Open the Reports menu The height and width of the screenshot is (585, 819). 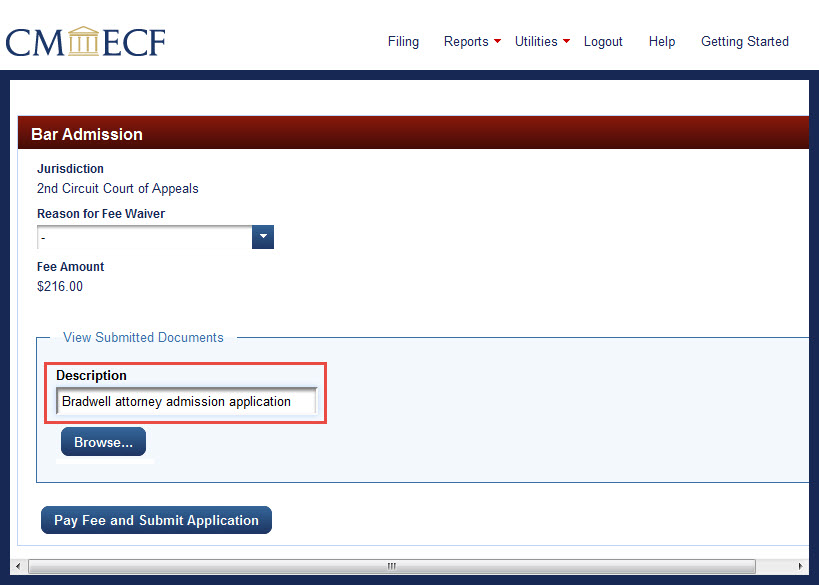465,42
